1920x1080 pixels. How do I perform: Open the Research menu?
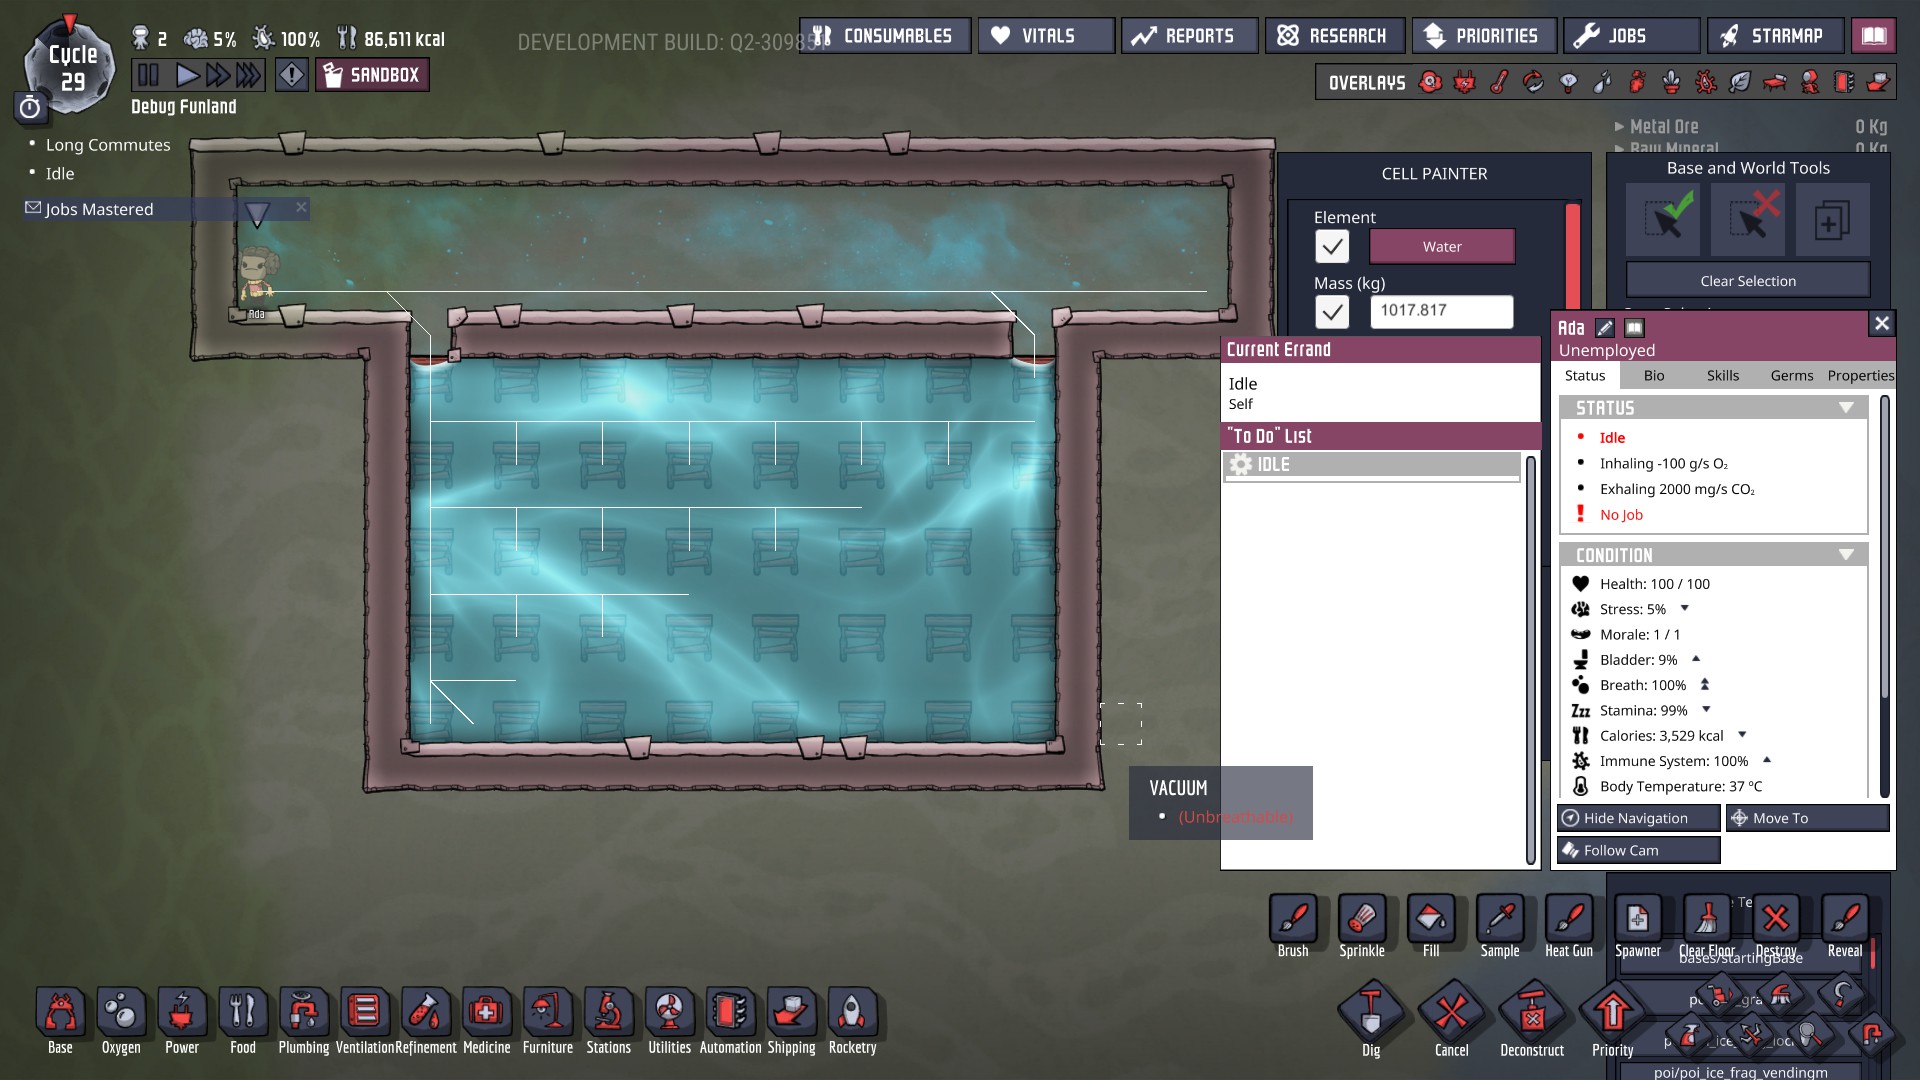[x=1334, y=36]
